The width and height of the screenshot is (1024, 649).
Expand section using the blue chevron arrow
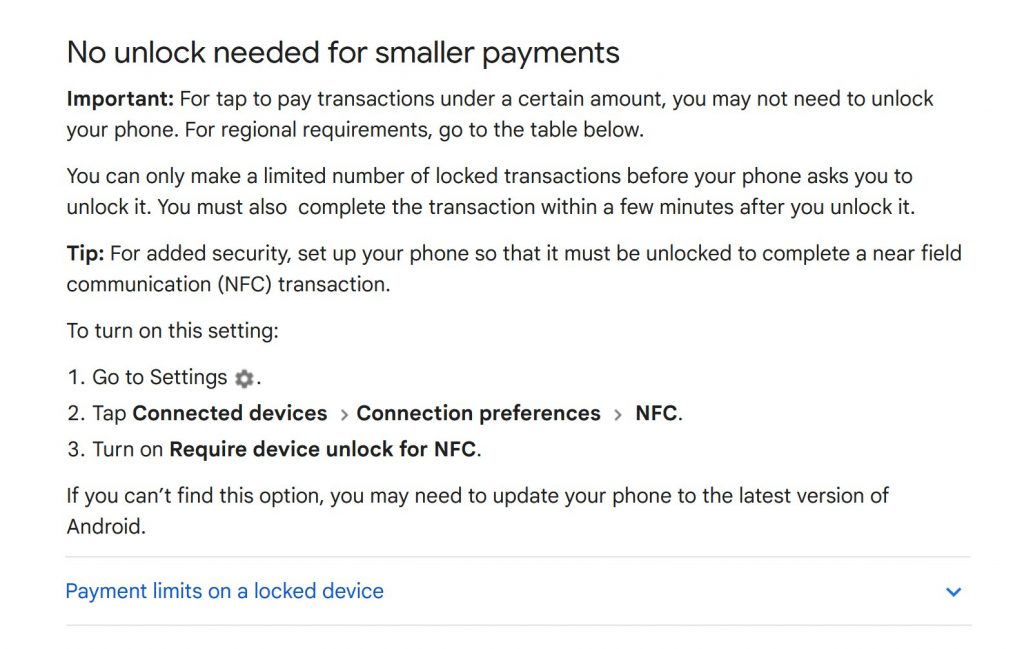(953, 592)
